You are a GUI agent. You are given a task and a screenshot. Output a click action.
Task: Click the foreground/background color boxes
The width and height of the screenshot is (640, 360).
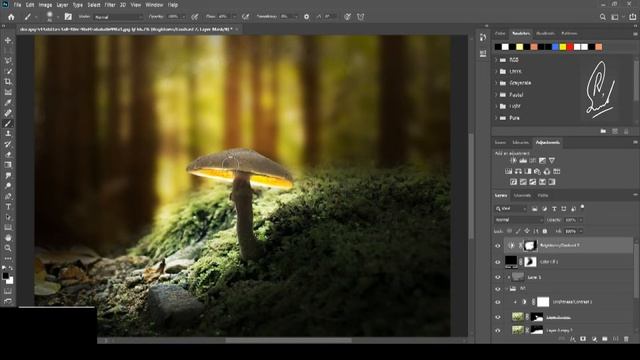click(7, 278)
